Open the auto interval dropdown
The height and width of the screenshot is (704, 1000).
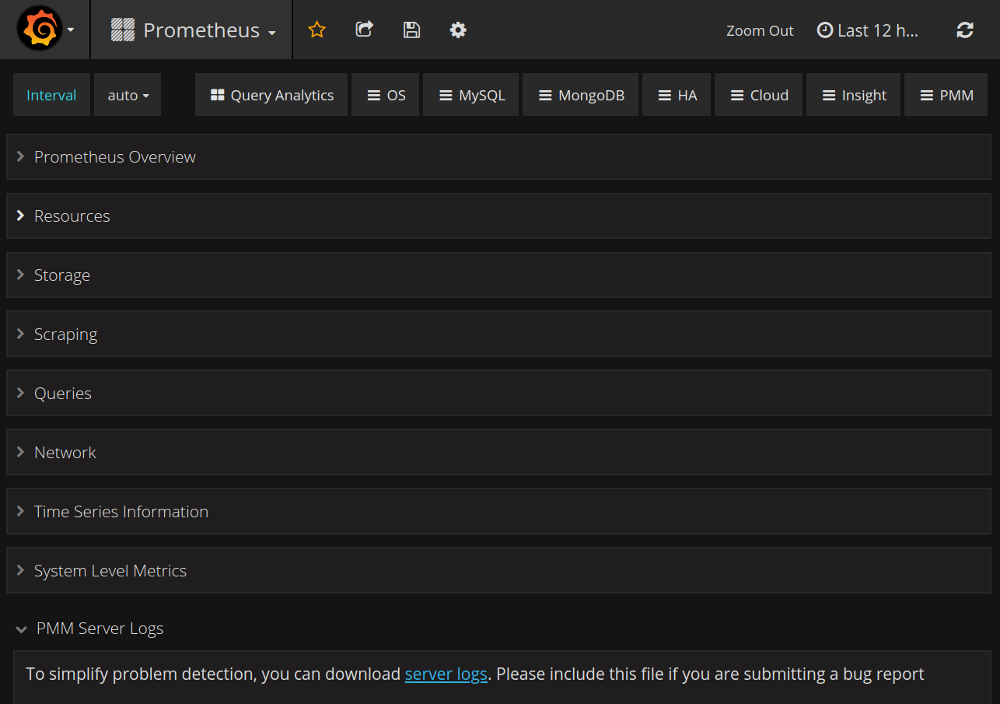tap(128, 95)
